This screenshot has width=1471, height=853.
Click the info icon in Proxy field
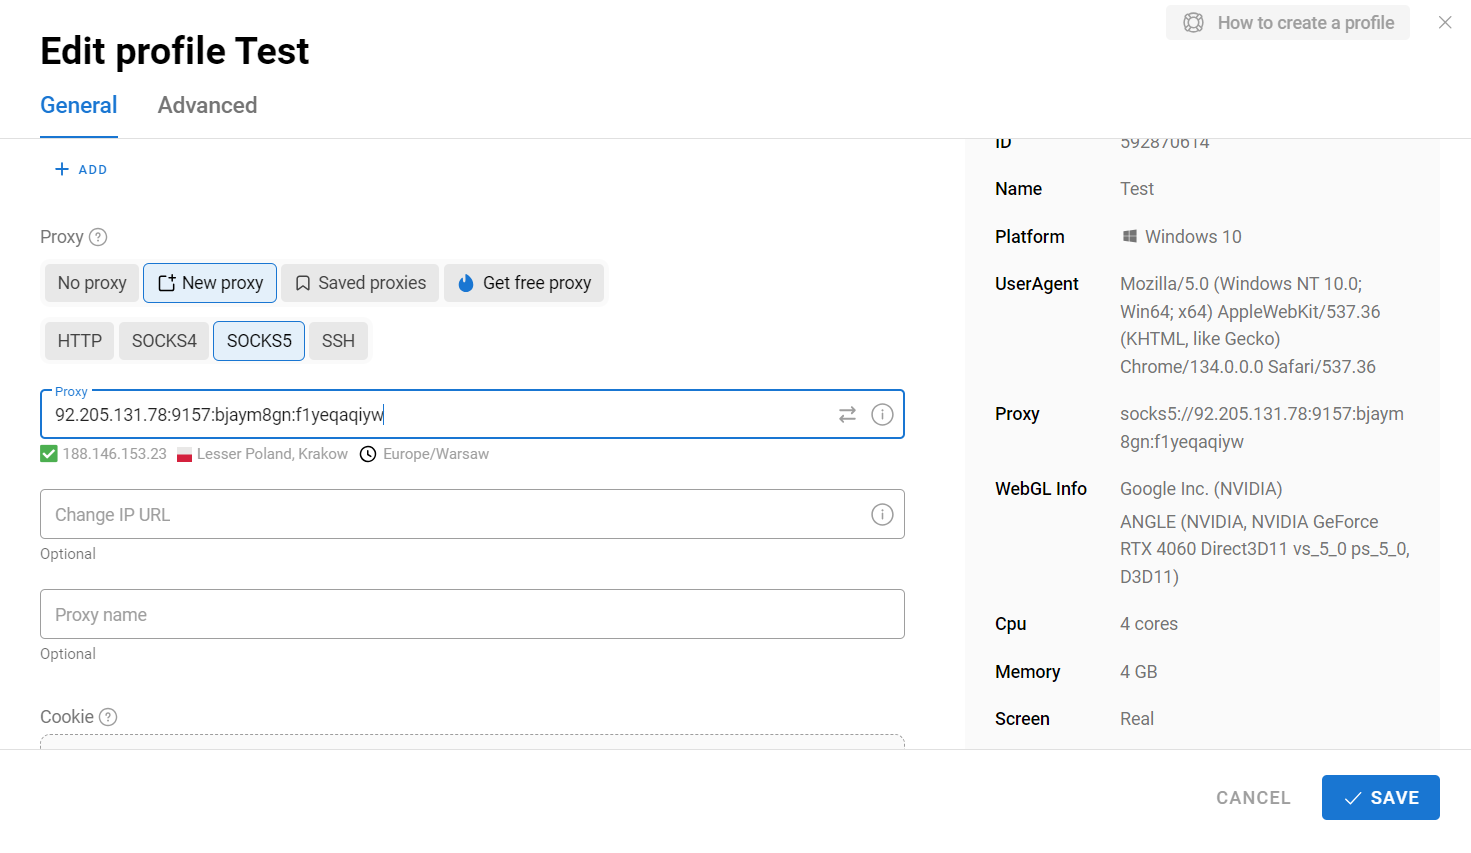[882, 414]
